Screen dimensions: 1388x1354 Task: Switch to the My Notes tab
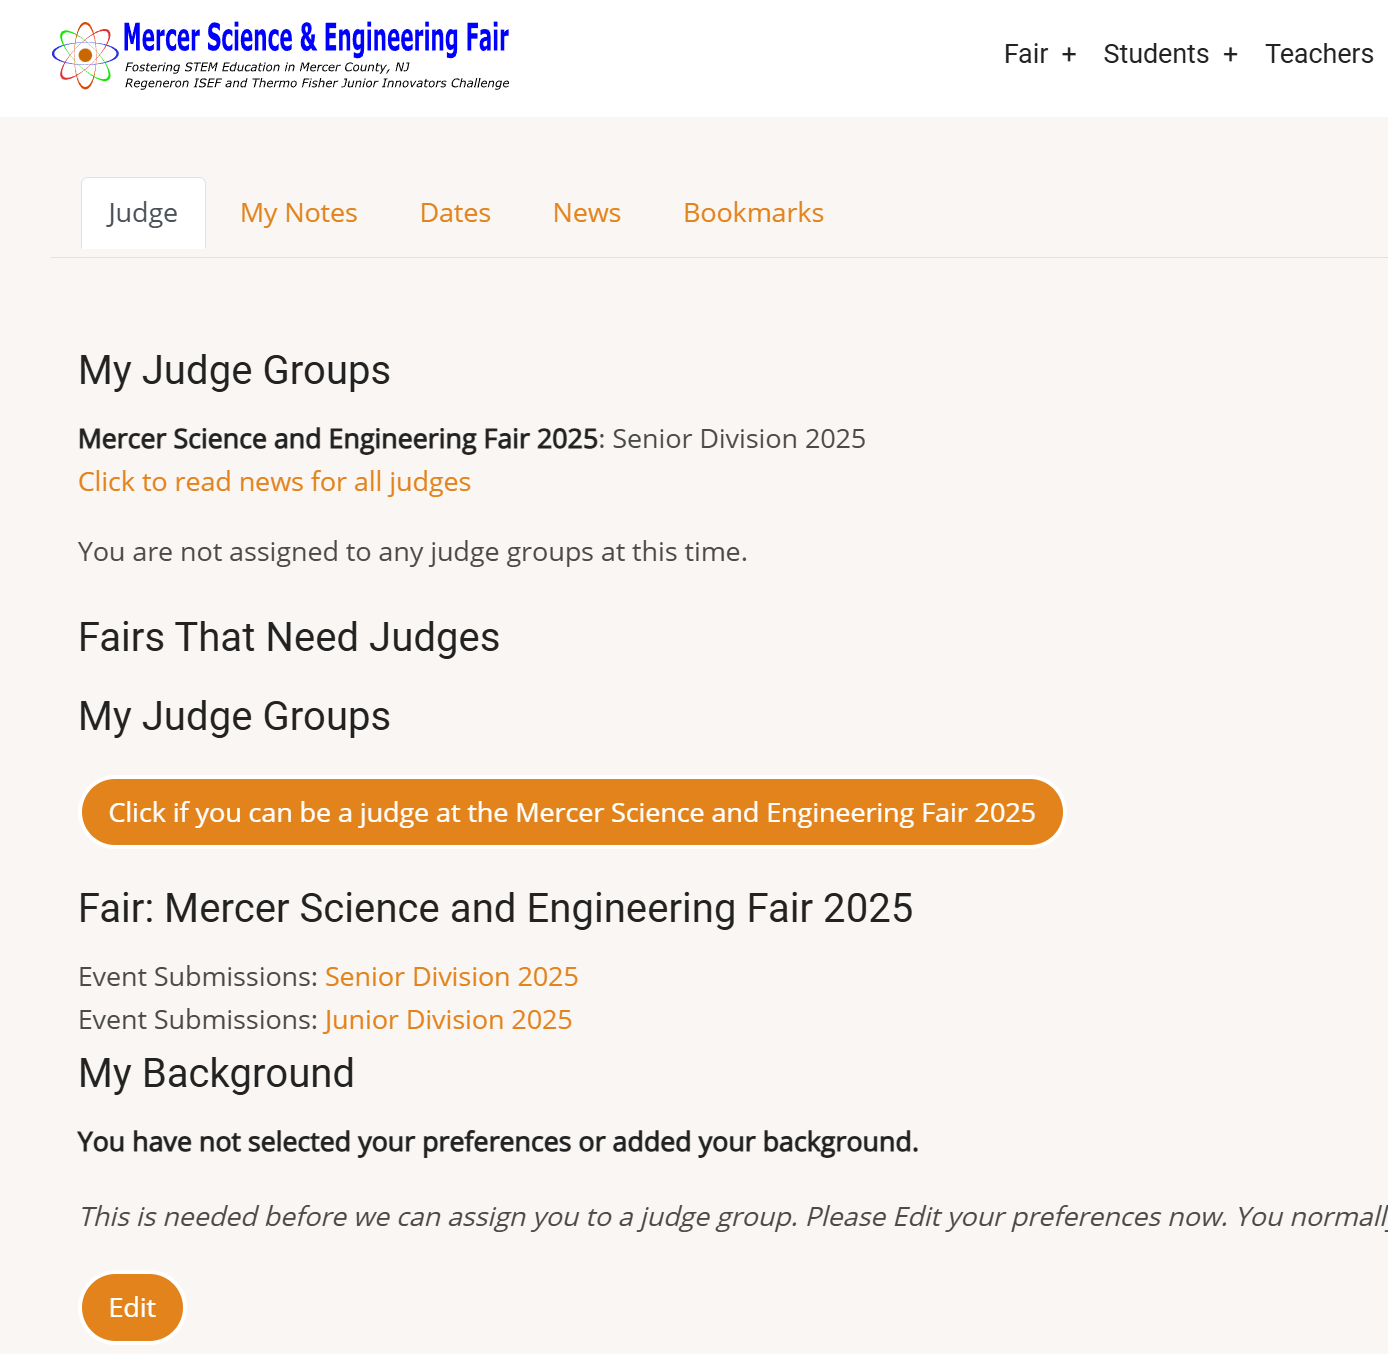pyautogui.click(x=299, y=213)
